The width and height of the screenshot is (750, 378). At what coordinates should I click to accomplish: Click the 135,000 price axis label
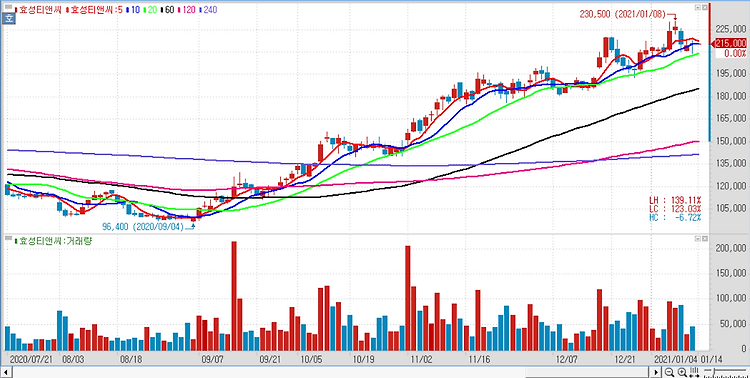click(730, 164)
